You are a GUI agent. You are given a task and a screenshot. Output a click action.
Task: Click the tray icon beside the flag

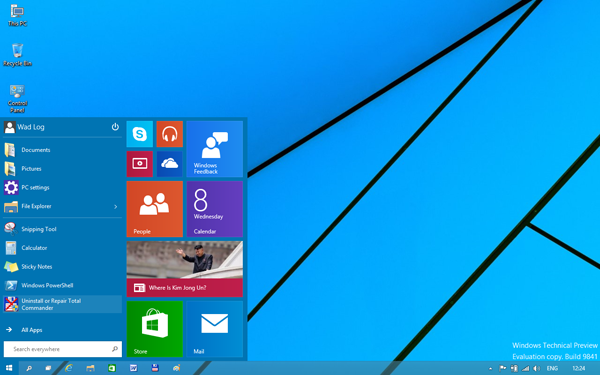514,368
